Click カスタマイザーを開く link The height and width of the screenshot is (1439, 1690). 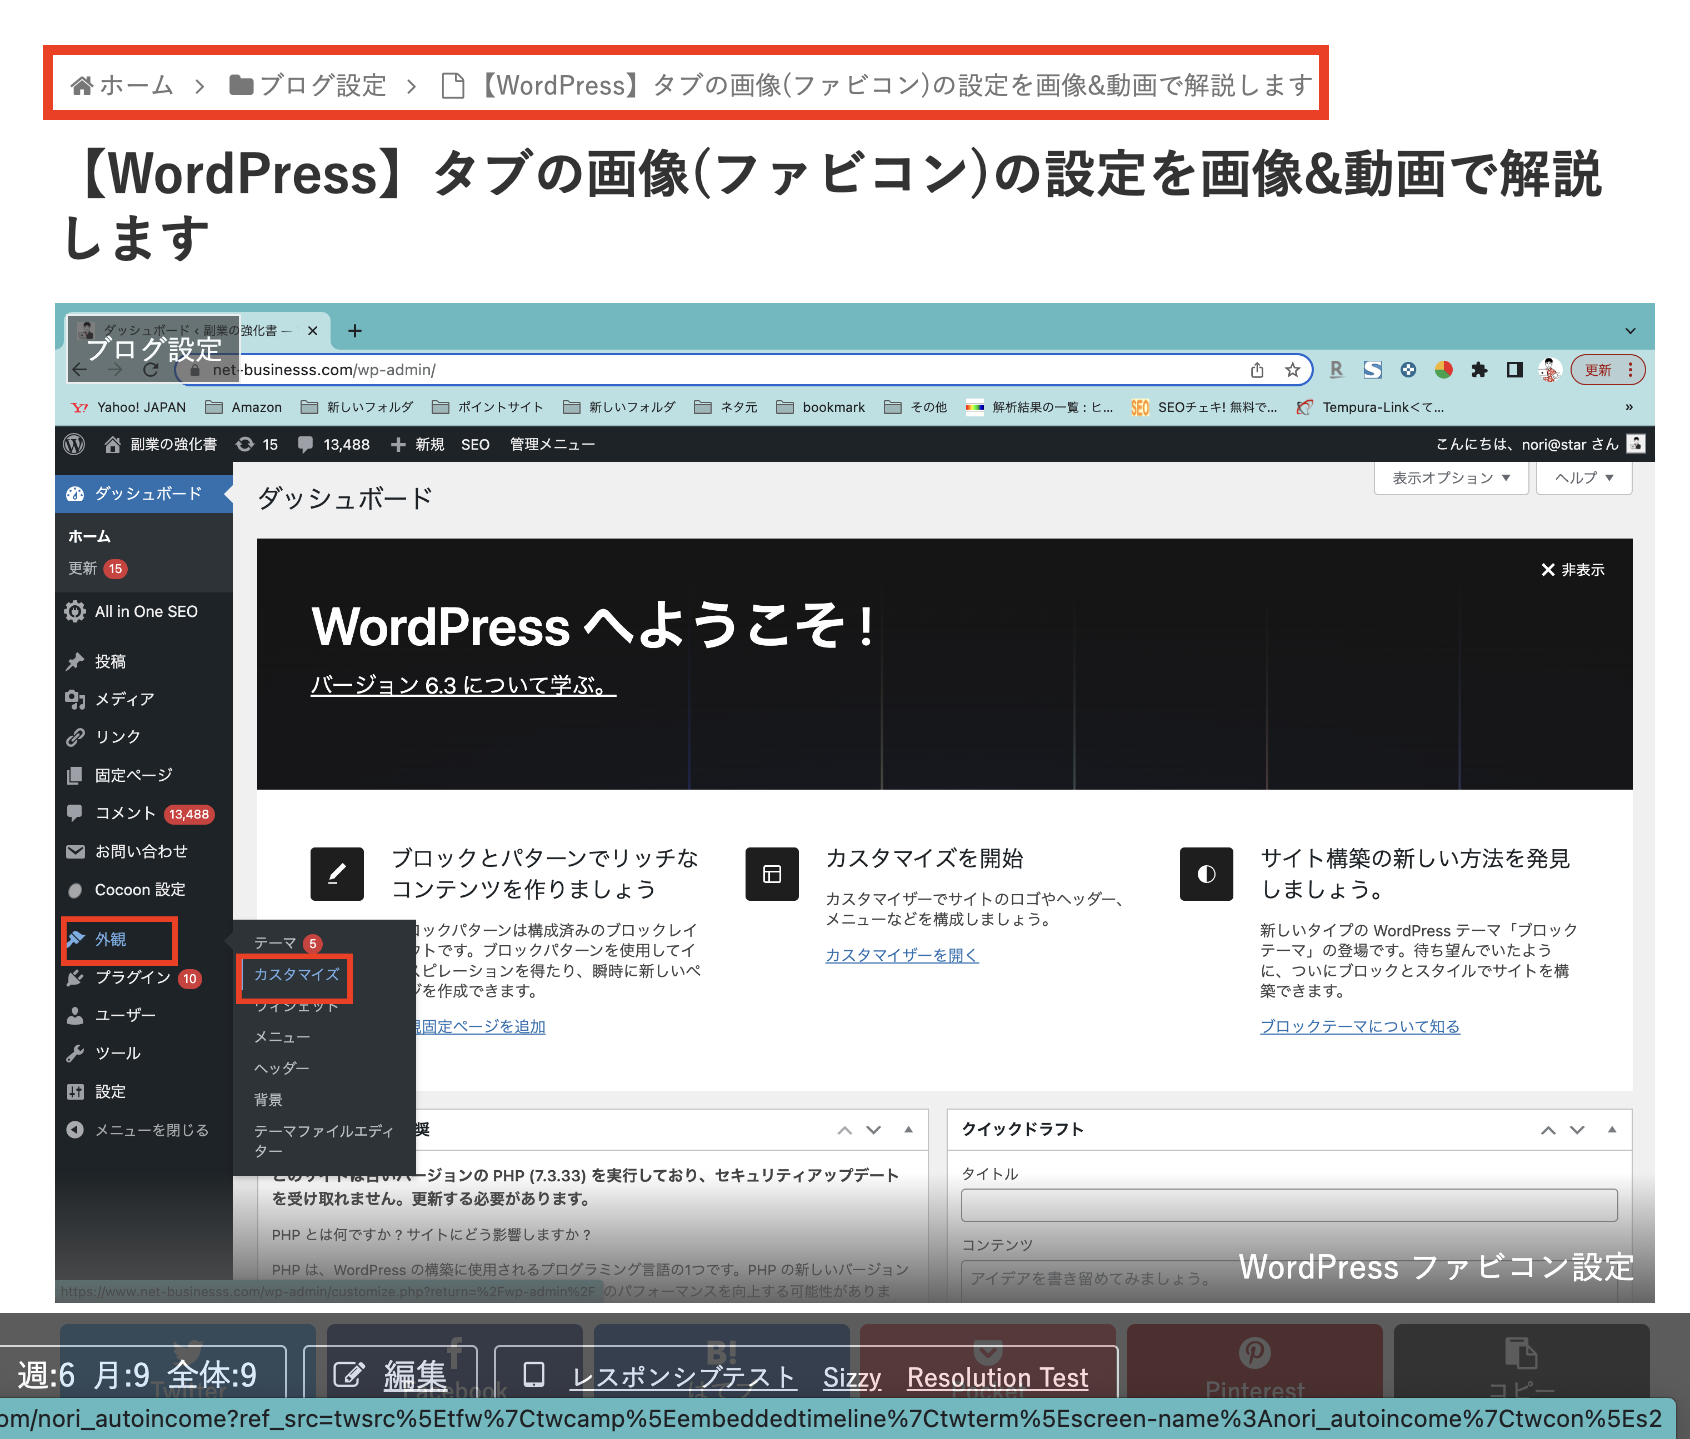pos(902,956)
